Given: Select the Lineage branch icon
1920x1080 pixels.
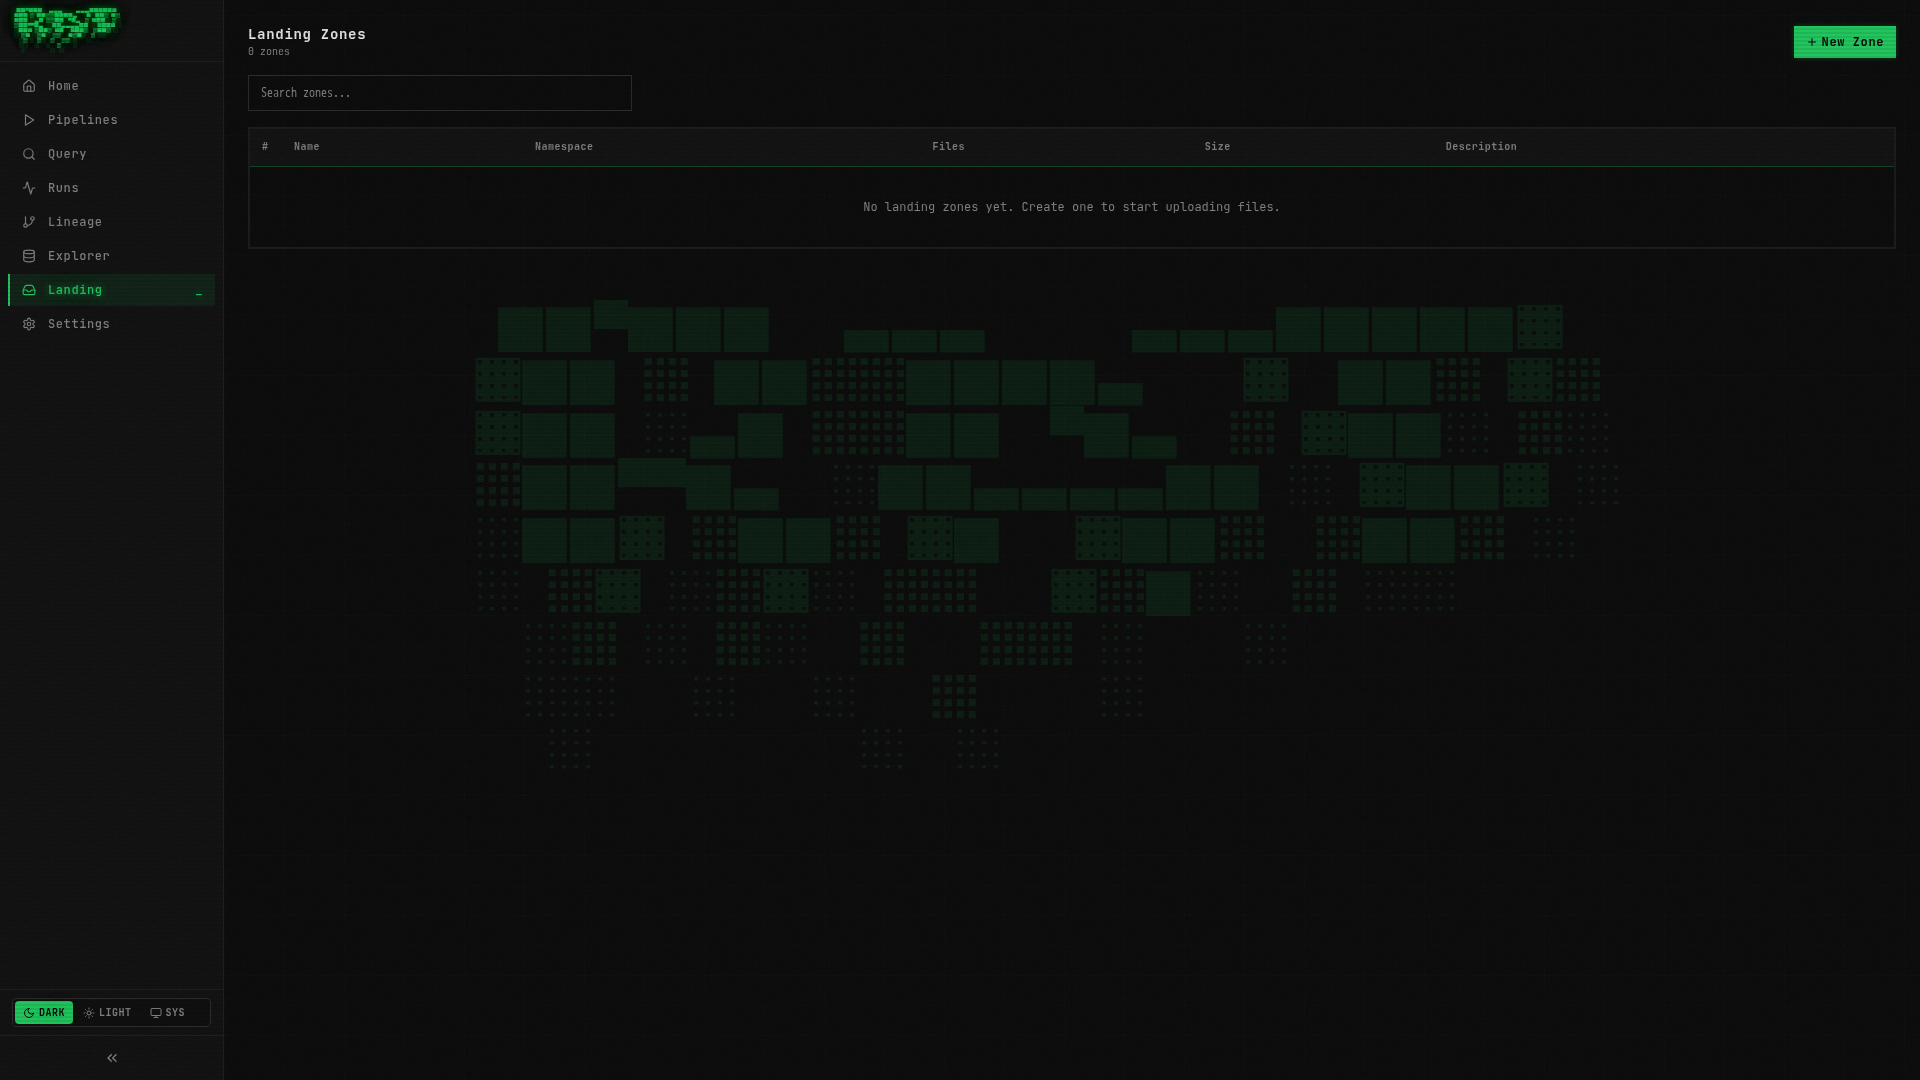Looking at the screenshot, I should click(x=29, y=222).
